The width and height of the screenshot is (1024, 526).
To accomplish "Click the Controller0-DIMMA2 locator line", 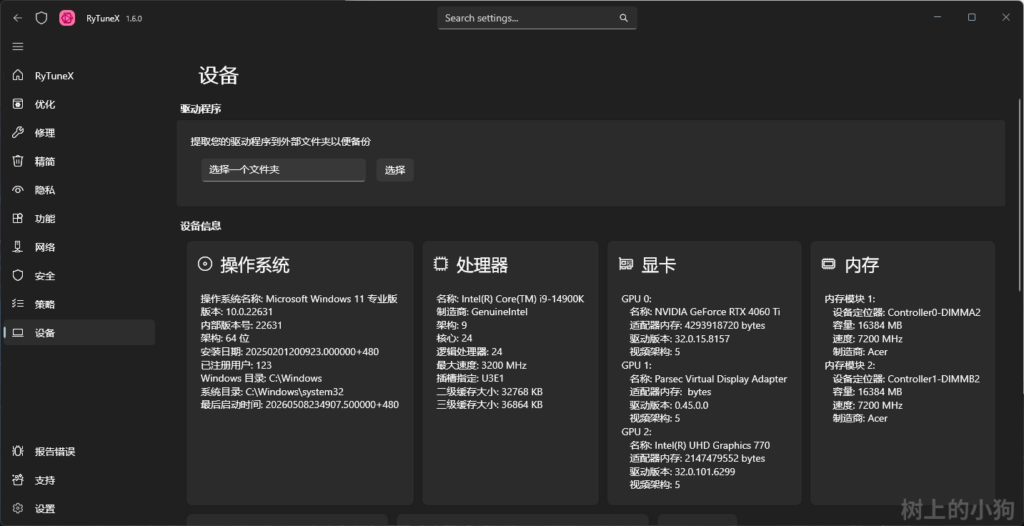I will click(906, 312).
